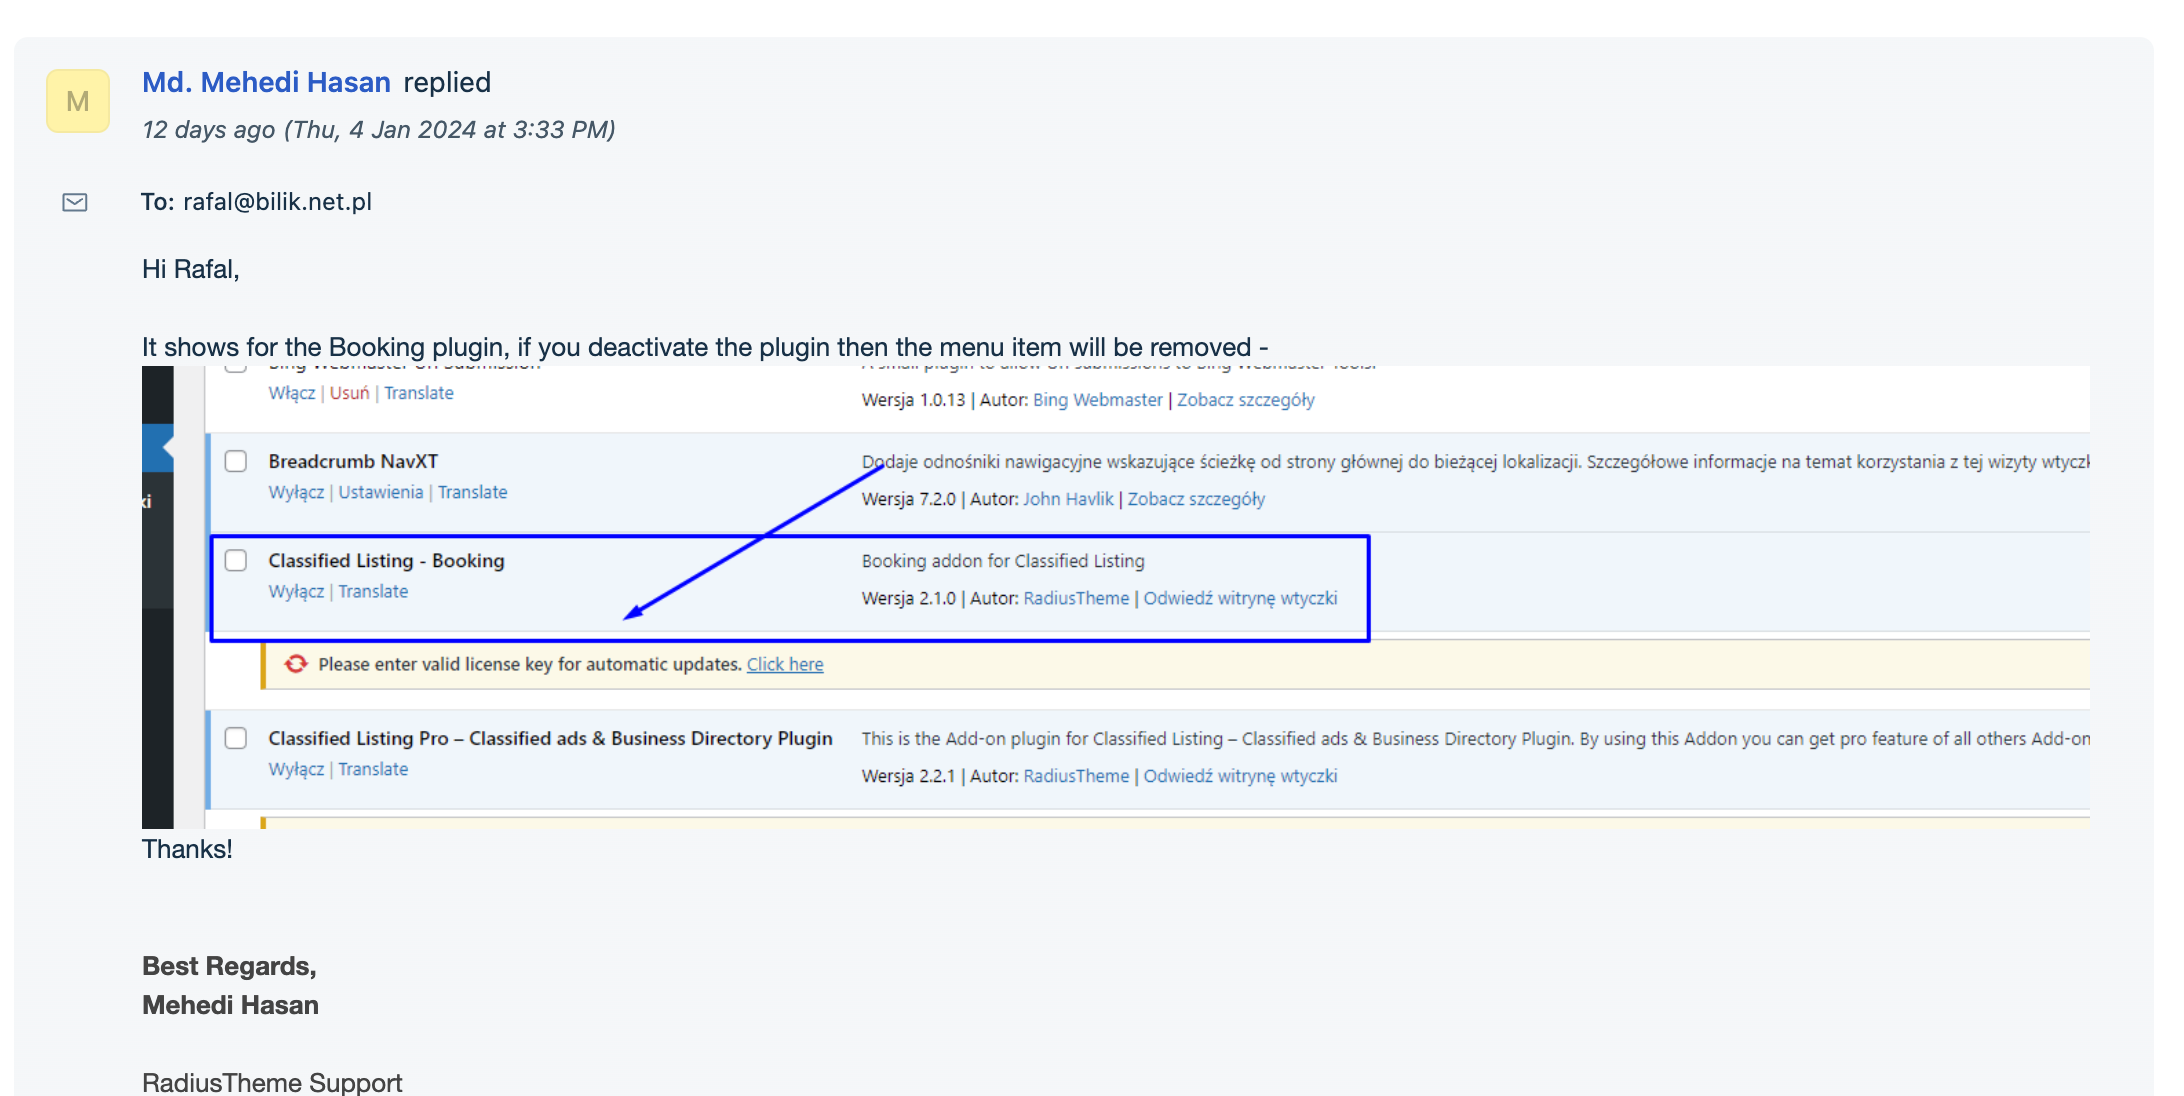Click Wyłącz under Classified Listing - Booking
This screenshot has height=1096, width=2184.
[296, 591]
